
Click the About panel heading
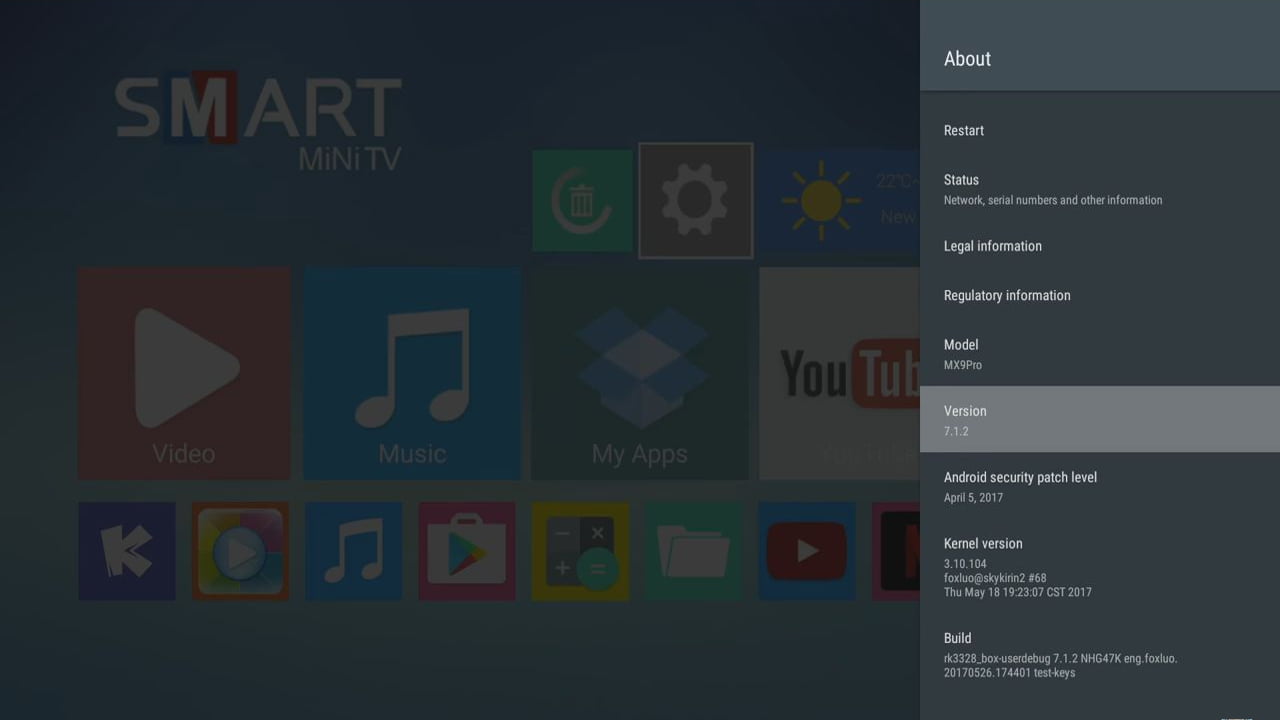coord(967,59)
